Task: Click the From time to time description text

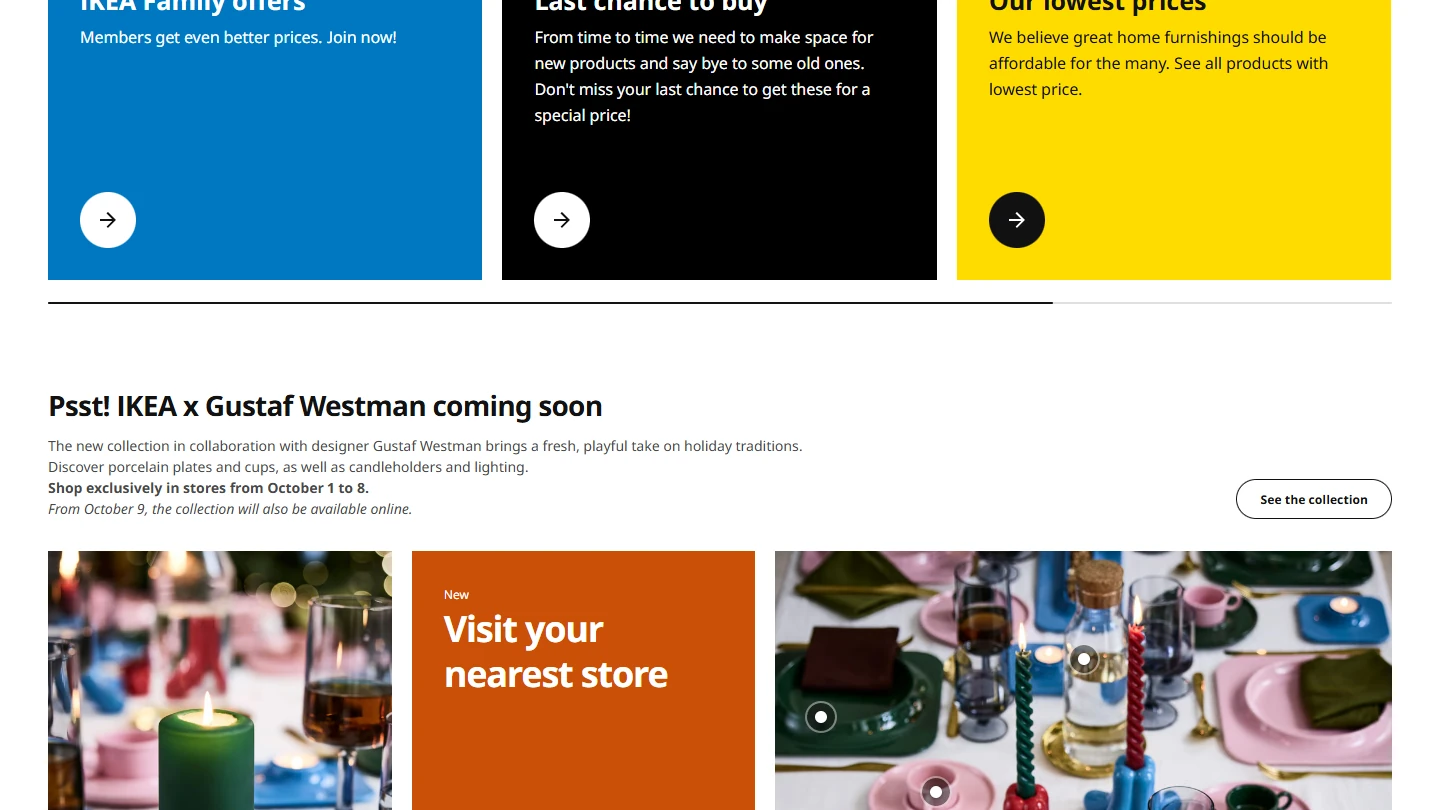Action: point(704,76)
